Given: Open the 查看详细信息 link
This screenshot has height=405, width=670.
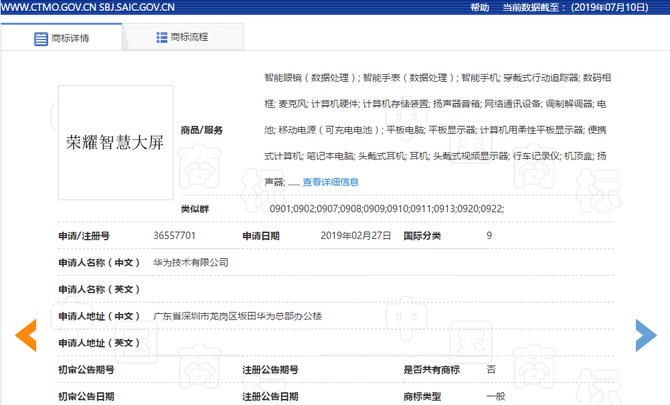Looking at the screenshot, I should (x=331, y=182).
